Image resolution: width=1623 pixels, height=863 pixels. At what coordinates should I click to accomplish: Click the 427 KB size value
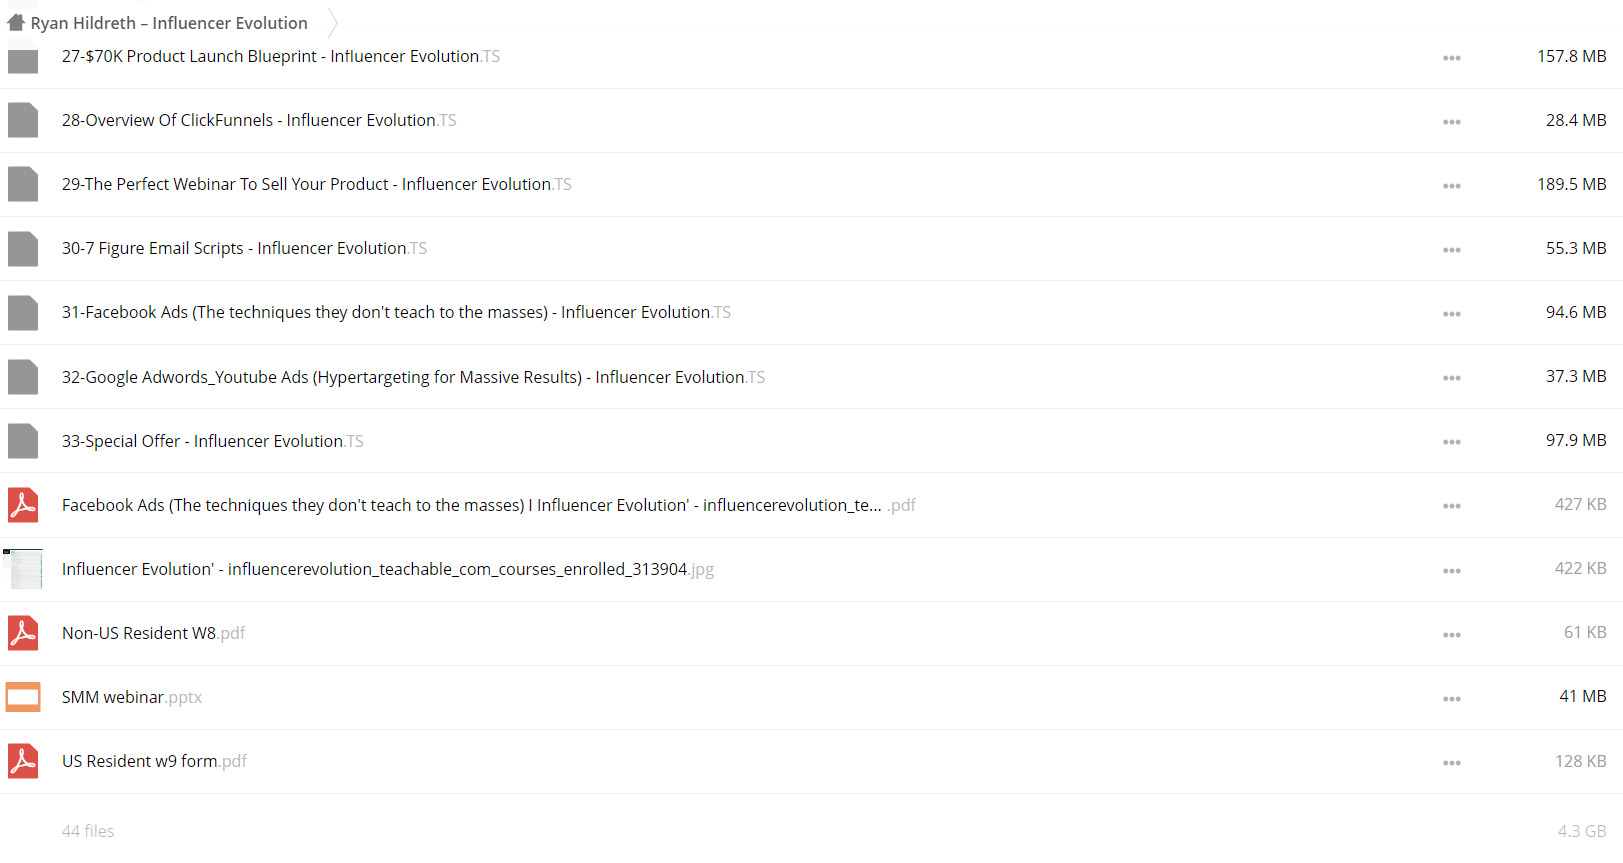click(x=1580, y=504)
